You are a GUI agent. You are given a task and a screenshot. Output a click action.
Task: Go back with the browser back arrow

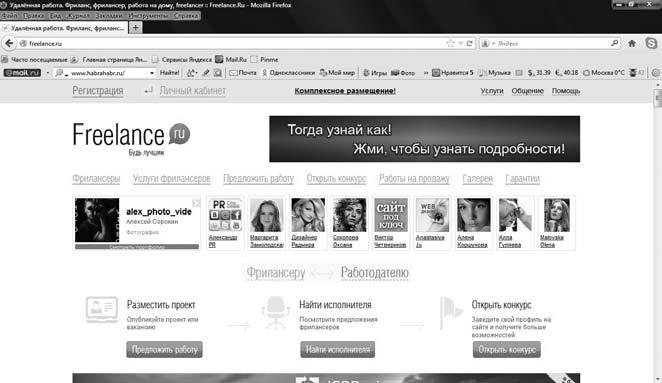click(9, 43)
